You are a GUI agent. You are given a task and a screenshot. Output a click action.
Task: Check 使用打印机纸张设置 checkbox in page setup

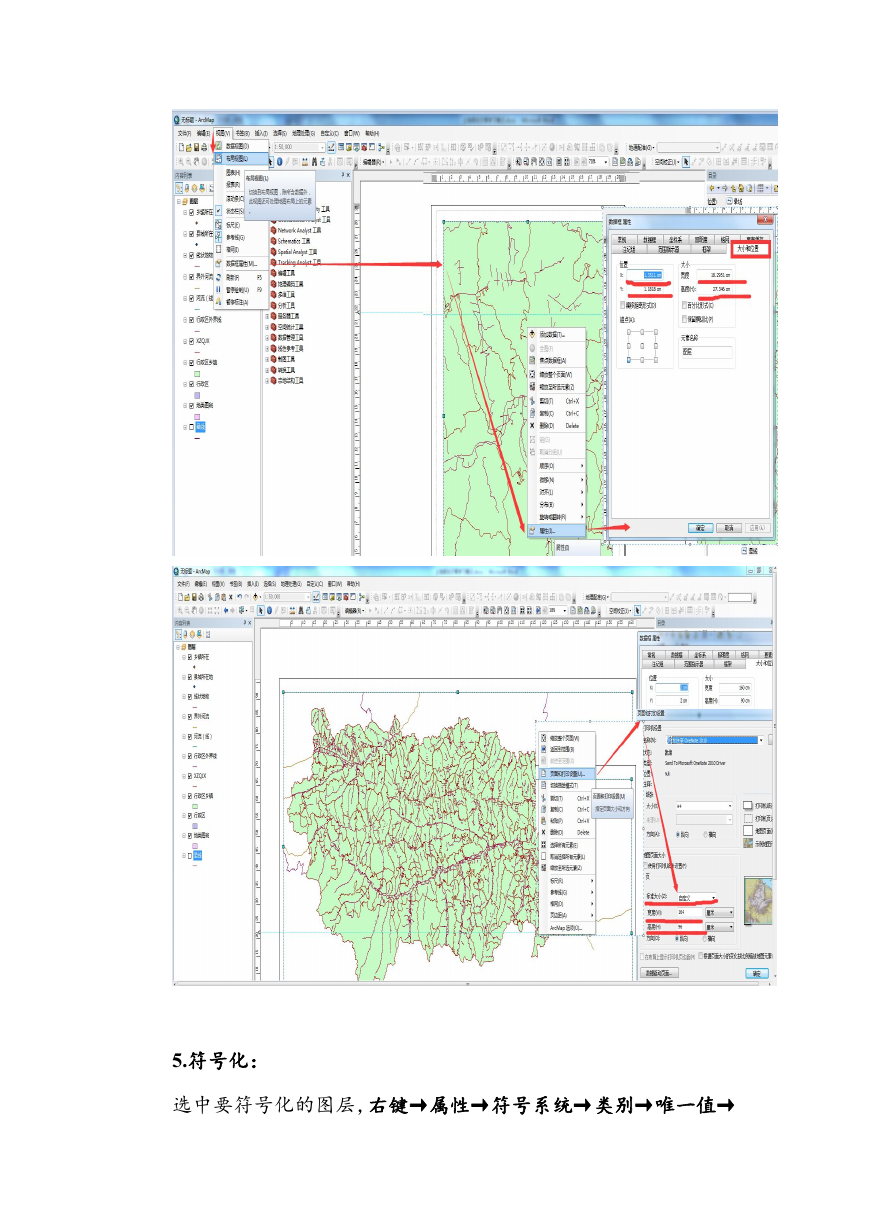click(x=646, y=866)
